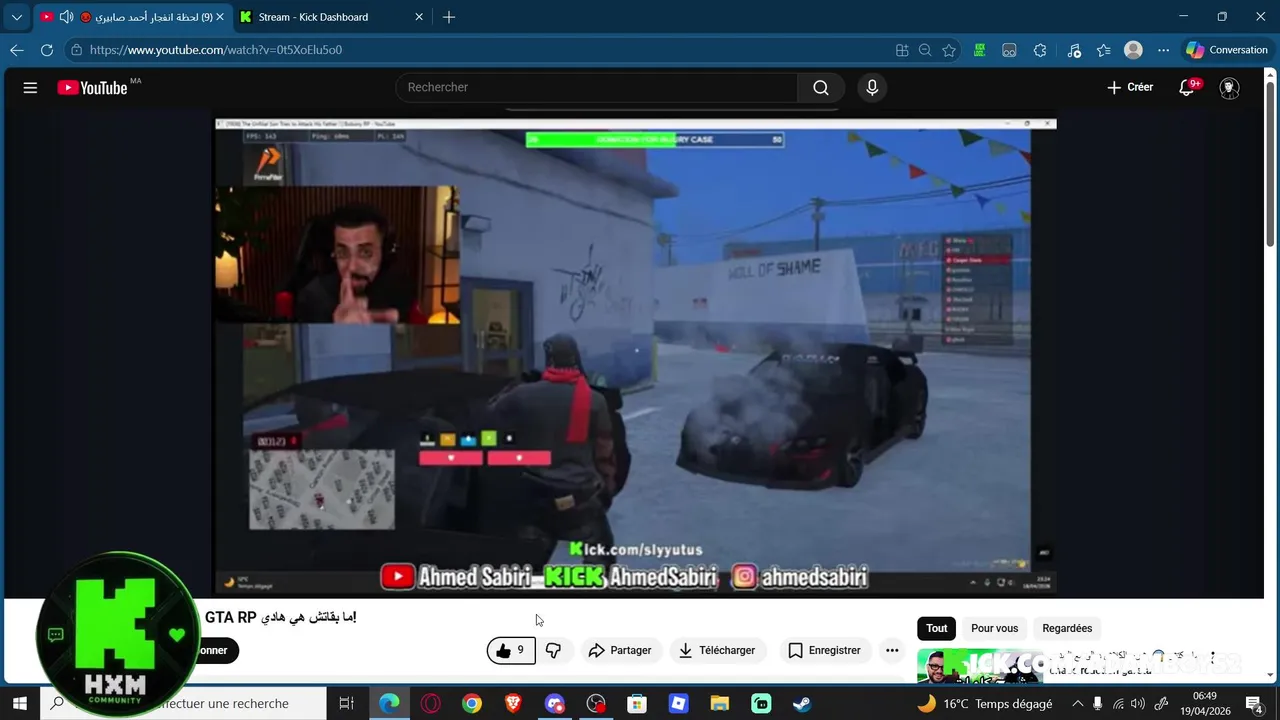The image size is (1280, 720).
Task: Open the Edge favorites list icon
Action: pyautogui.click(x=1104, y=50)
